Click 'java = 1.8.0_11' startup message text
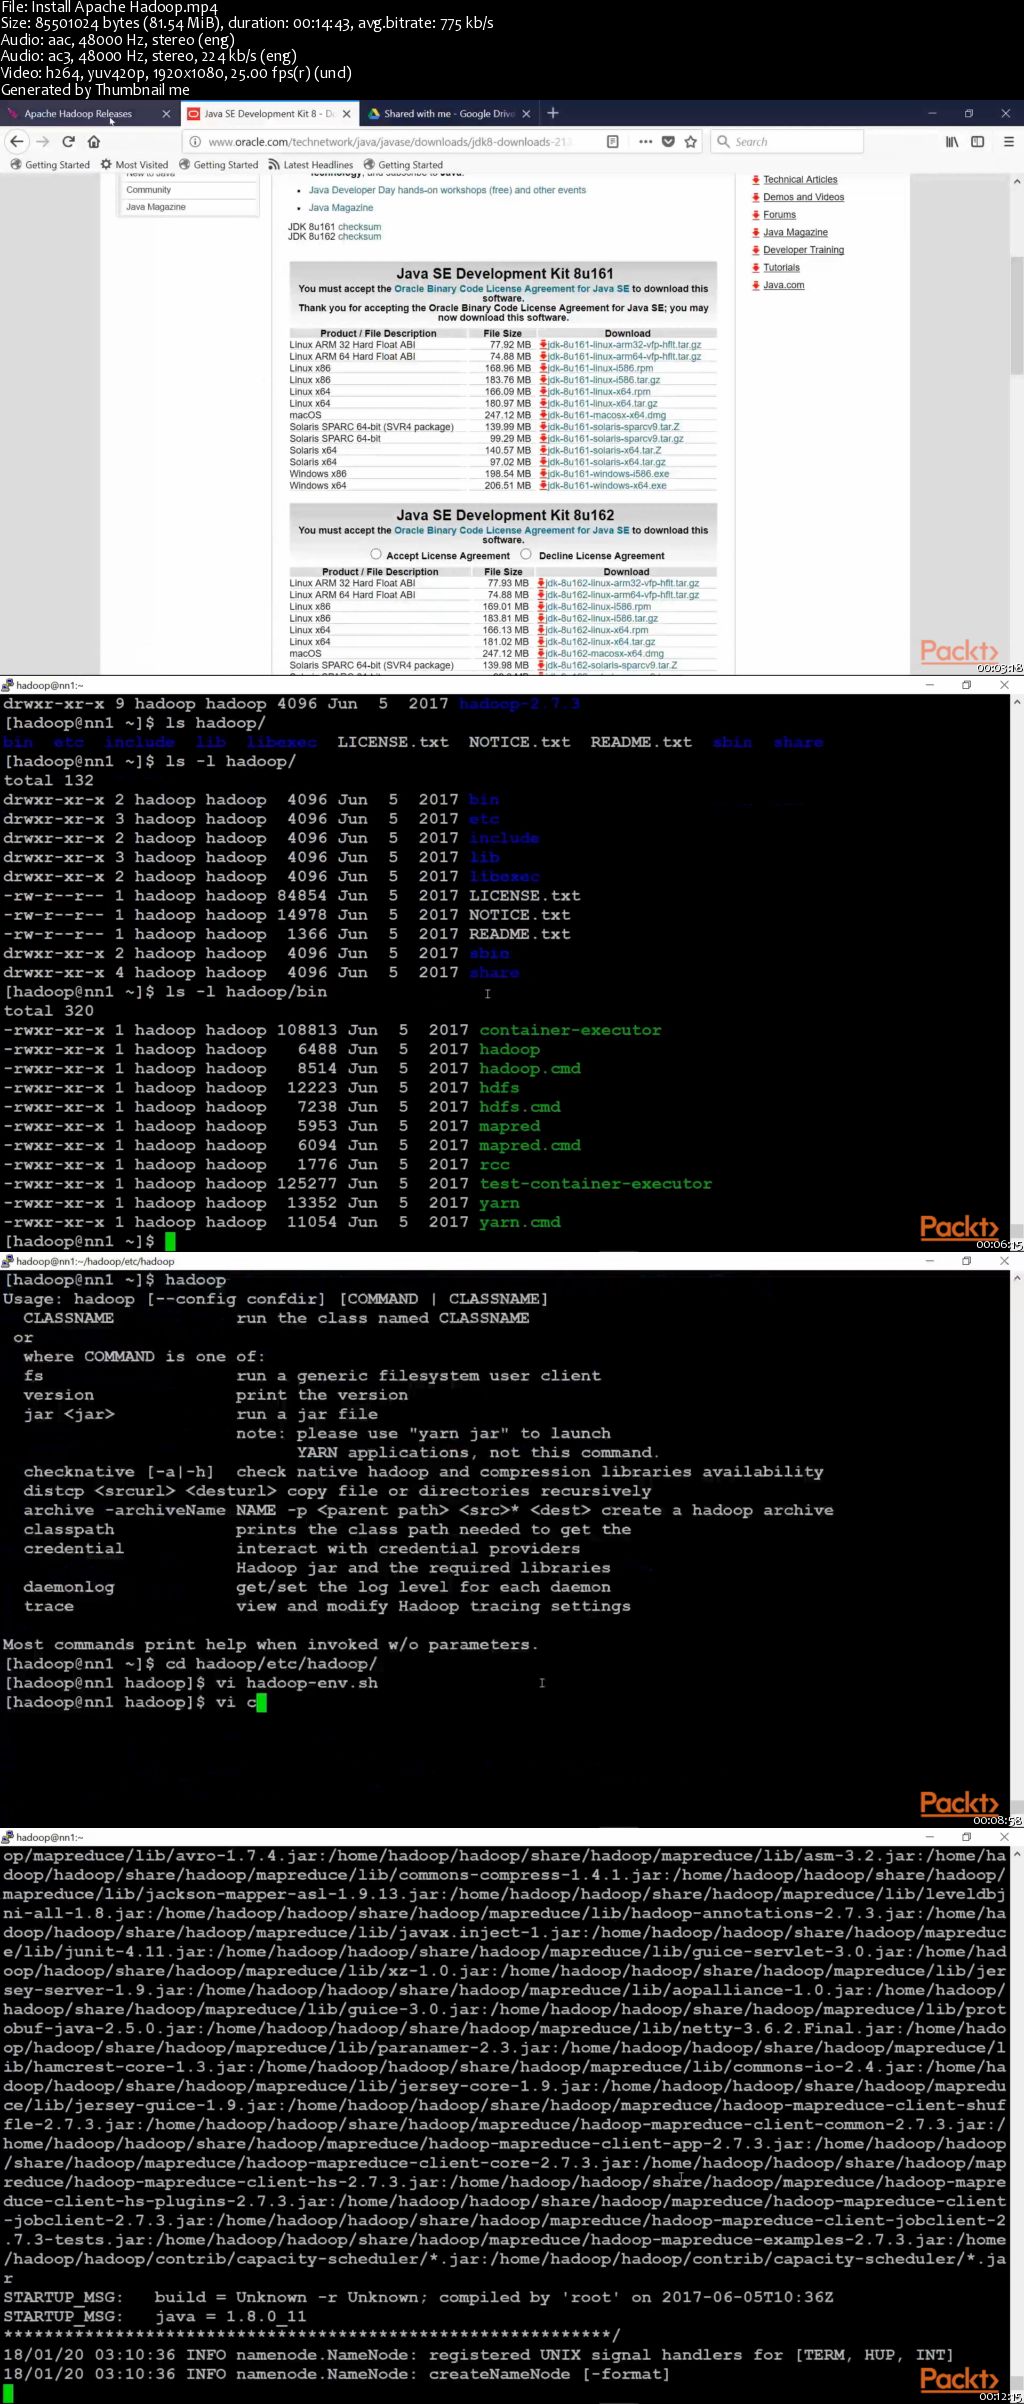 (230, 2316)
